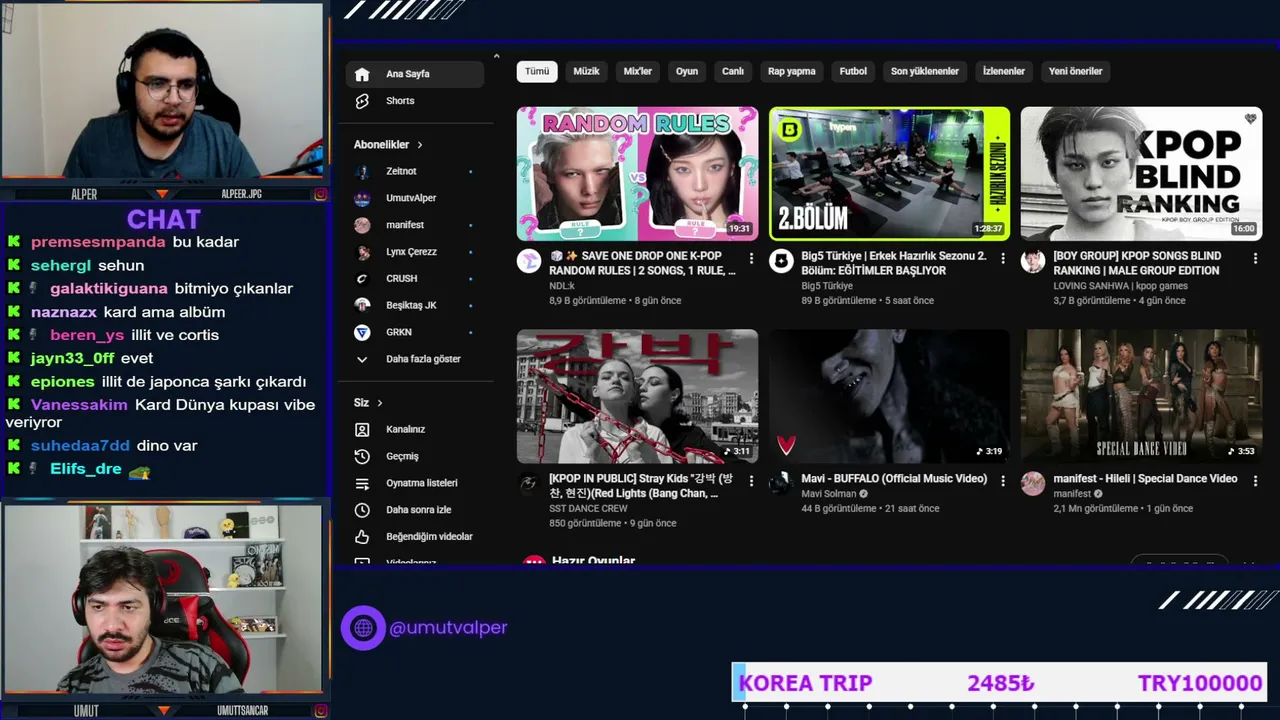Viewport: 1280px width, 720px height.
Task: Play the Stray Kids Red Lights thumbnail
Action: pos(637,396)
